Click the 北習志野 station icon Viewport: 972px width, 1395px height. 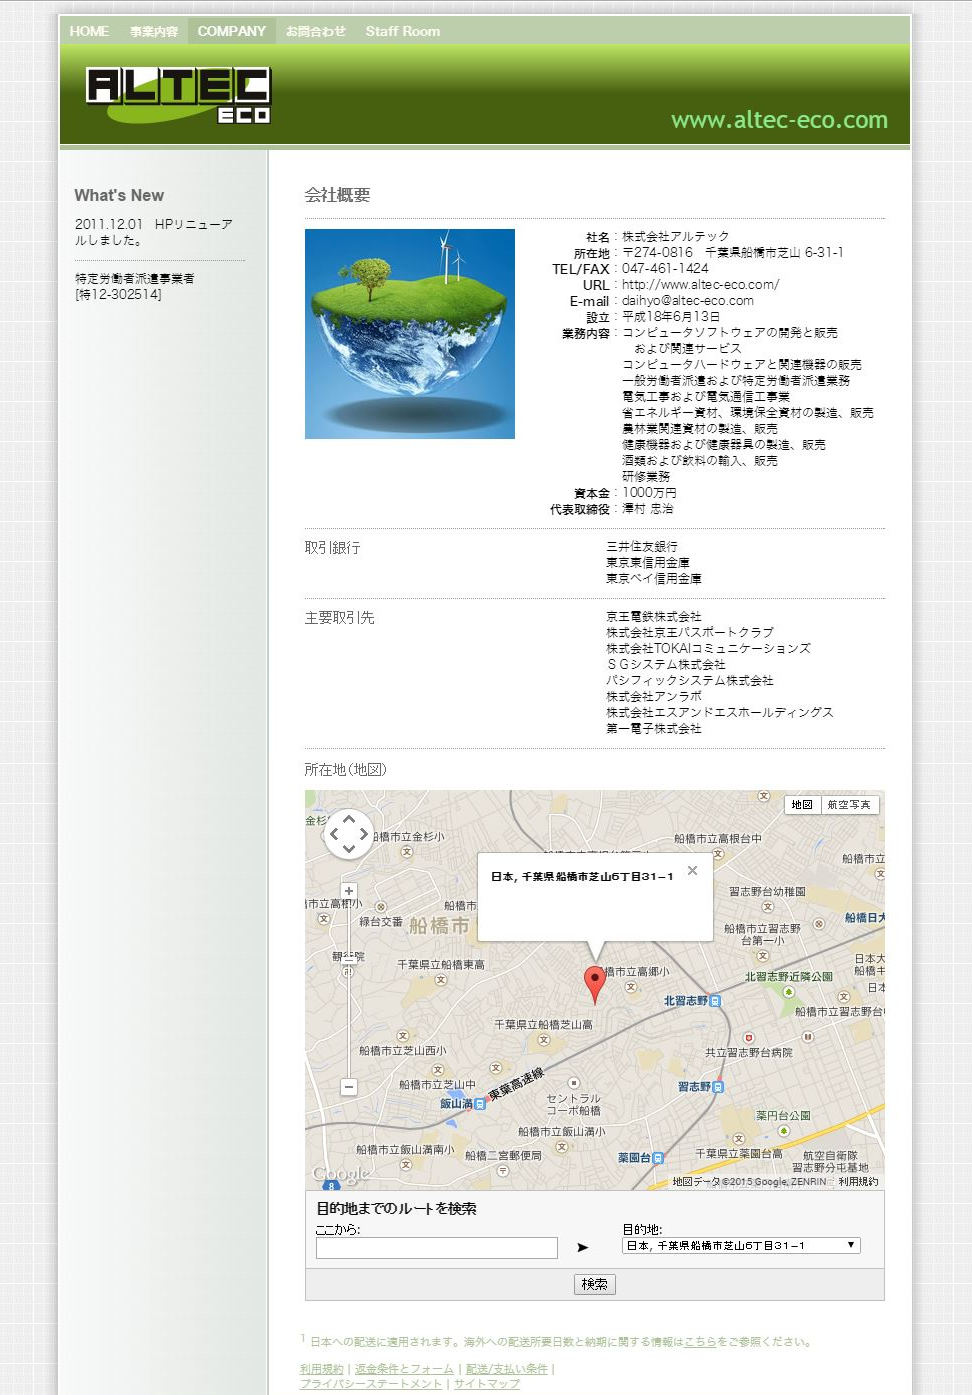coord(714,1000)
